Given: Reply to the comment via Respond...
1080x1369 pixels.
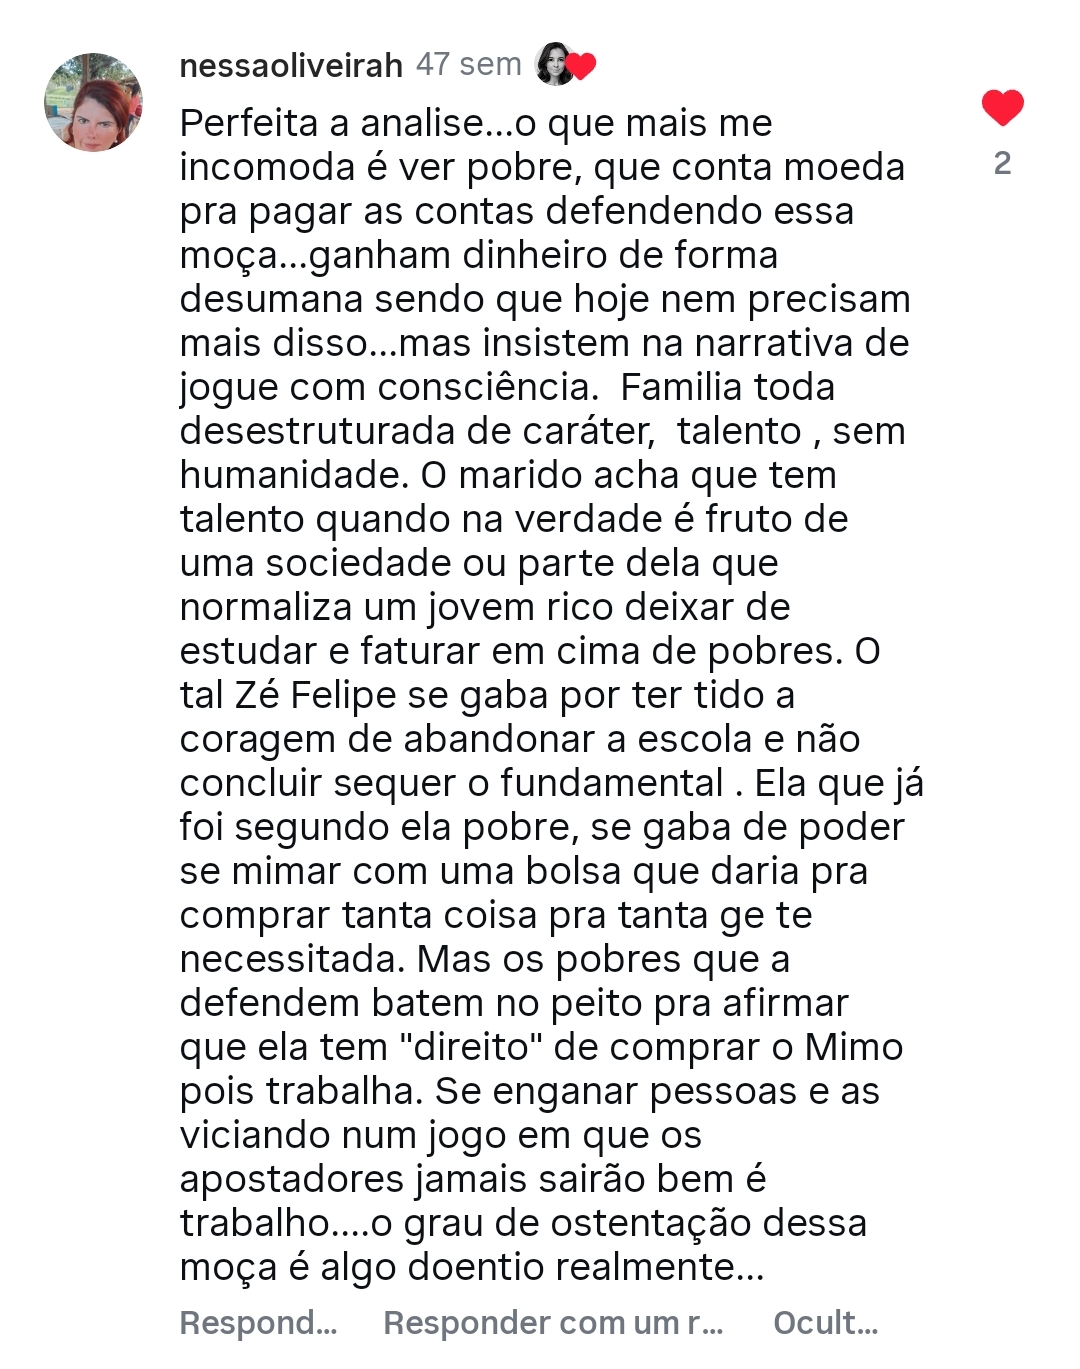Looking at the screenshot, I should 258,1322.
